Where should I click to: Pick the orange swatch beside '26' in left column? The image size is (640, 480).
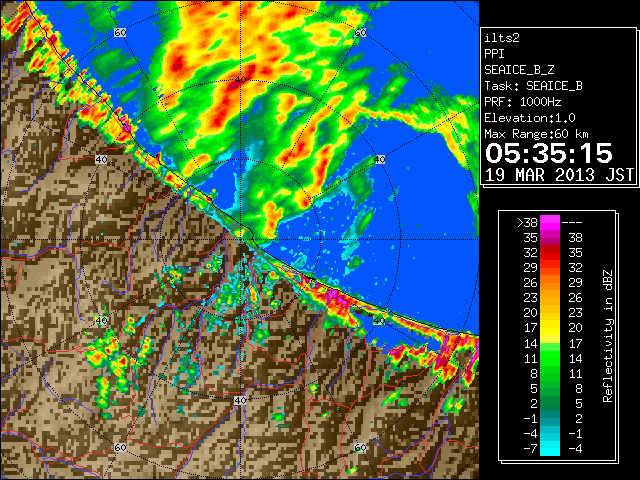tap(550, 282)
